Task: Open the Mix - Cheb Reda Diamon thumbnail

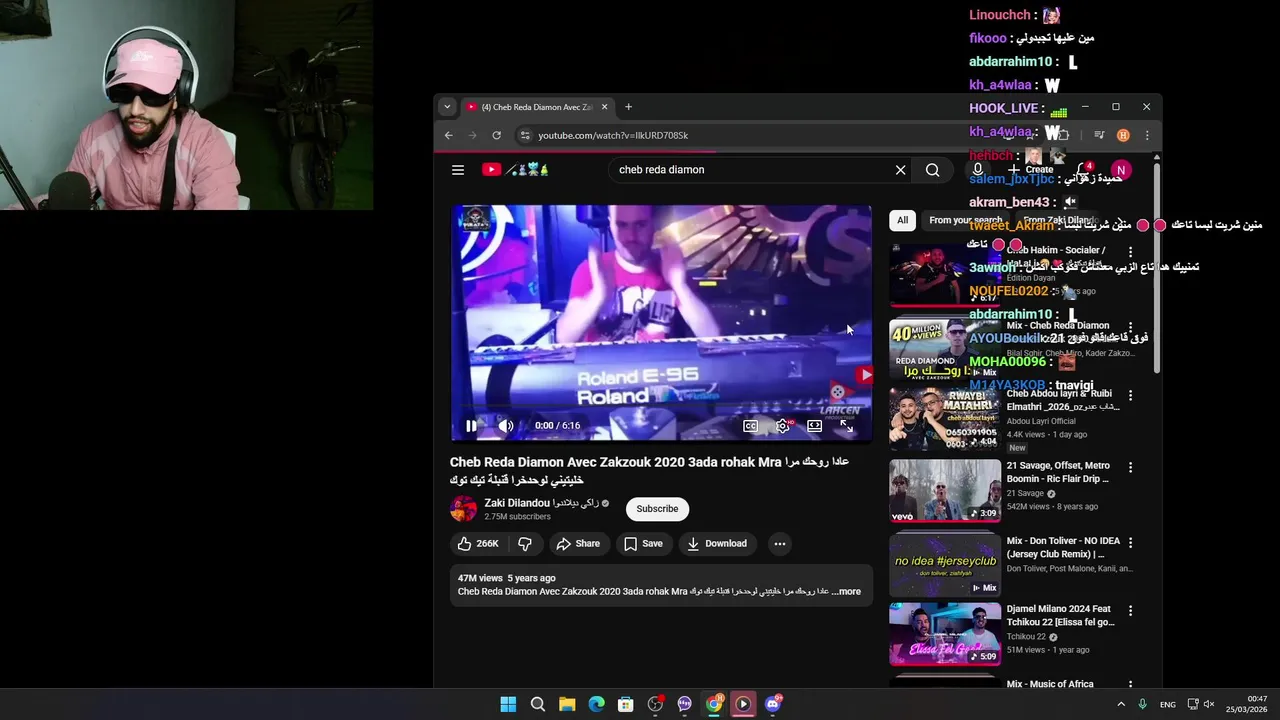Action: pyautogui.click(x=945, y=350)
